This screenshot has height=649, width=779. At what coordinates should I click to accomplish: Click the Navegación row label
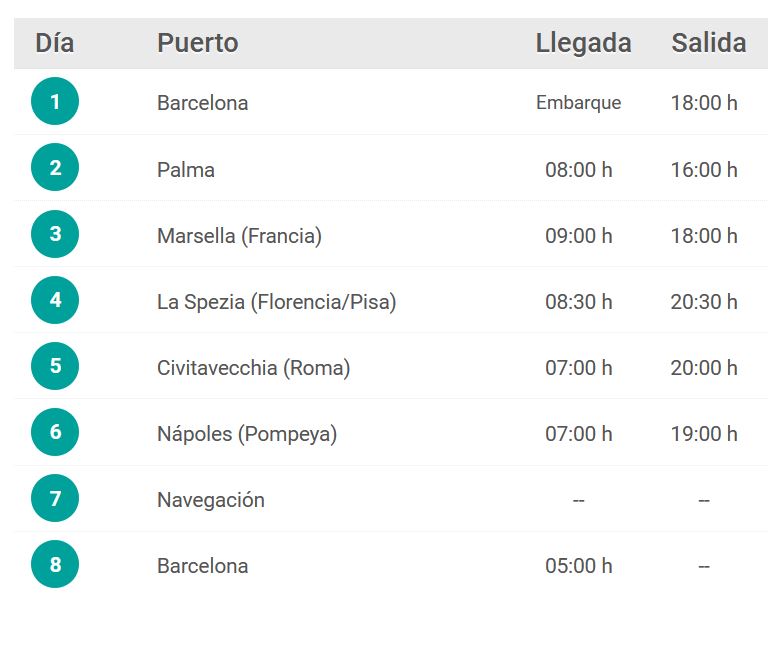click(x=211, y=500)
